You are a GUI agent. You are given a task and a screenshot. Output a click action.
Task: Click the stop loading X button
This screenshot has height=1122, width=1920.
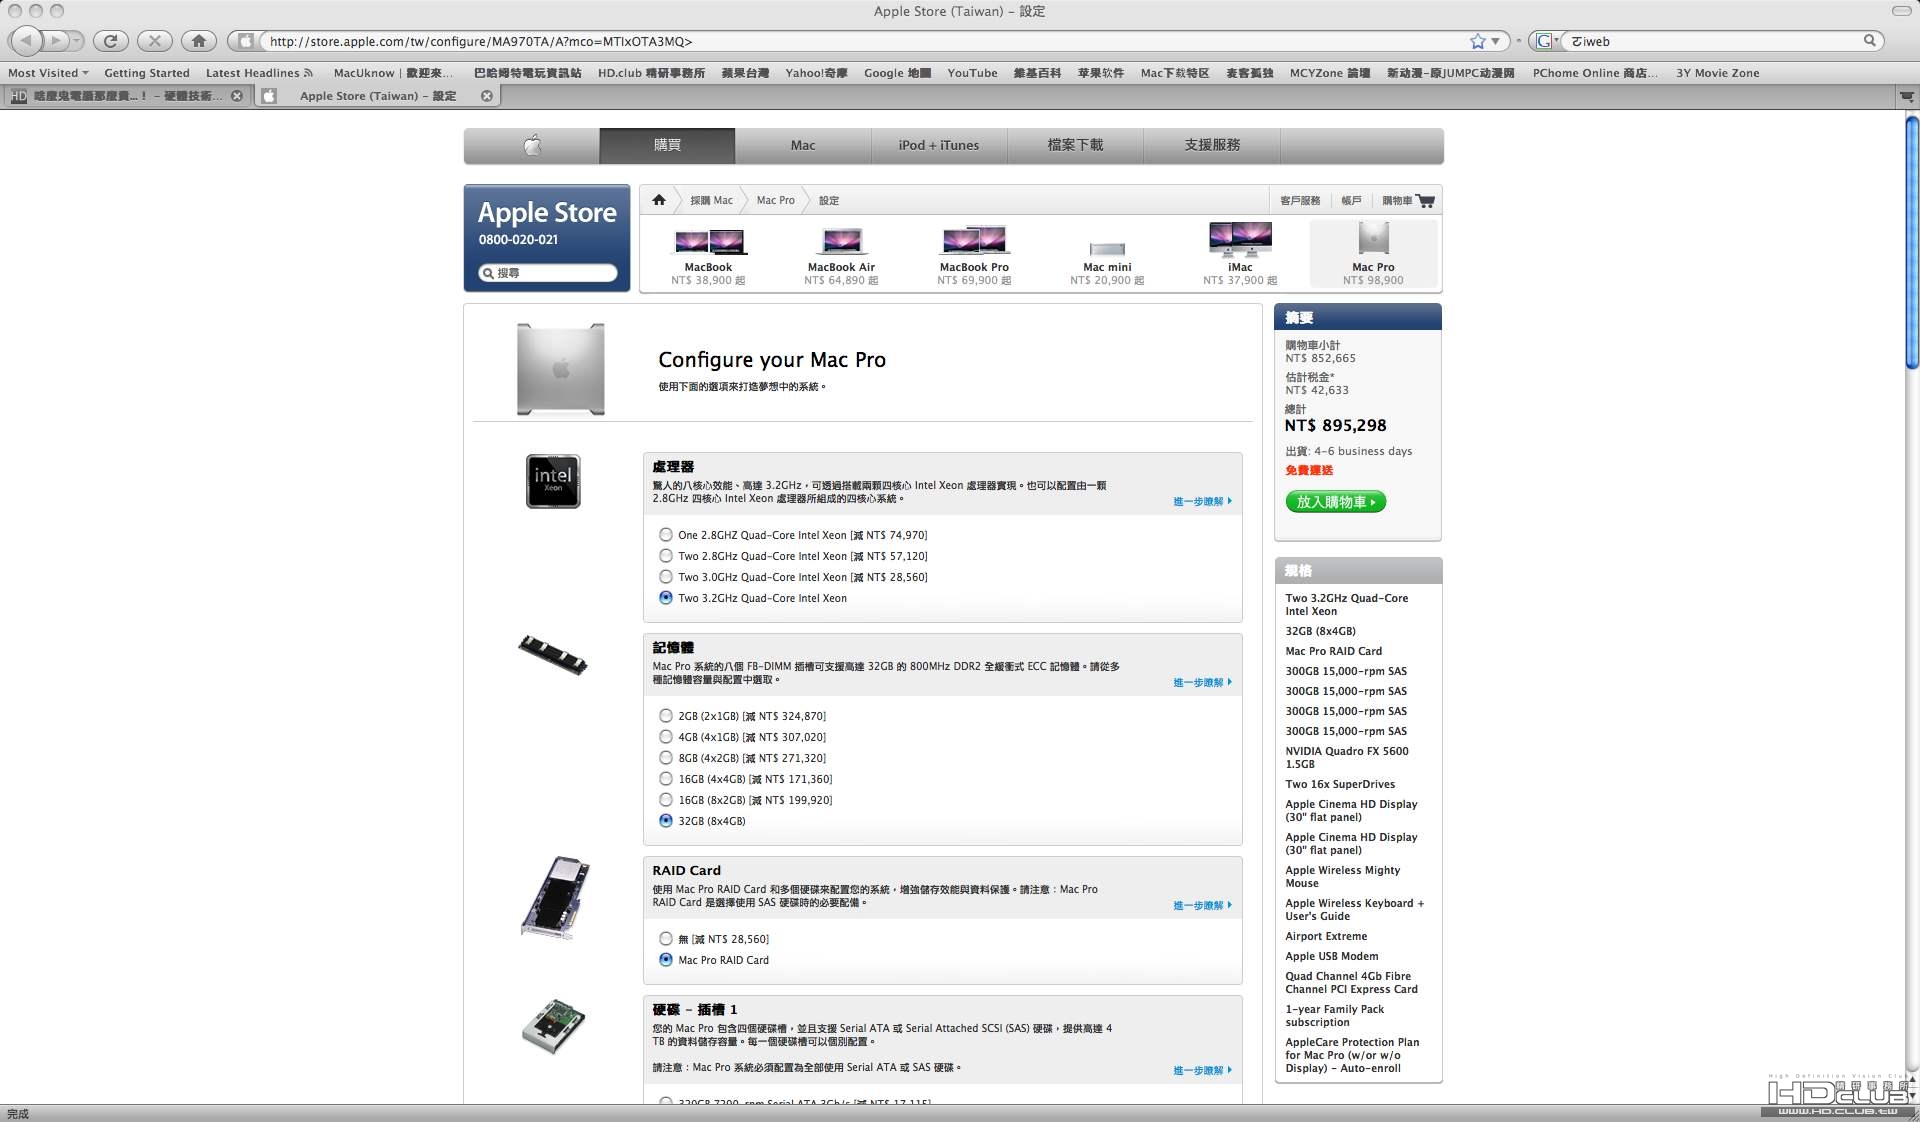coord(154,41)
